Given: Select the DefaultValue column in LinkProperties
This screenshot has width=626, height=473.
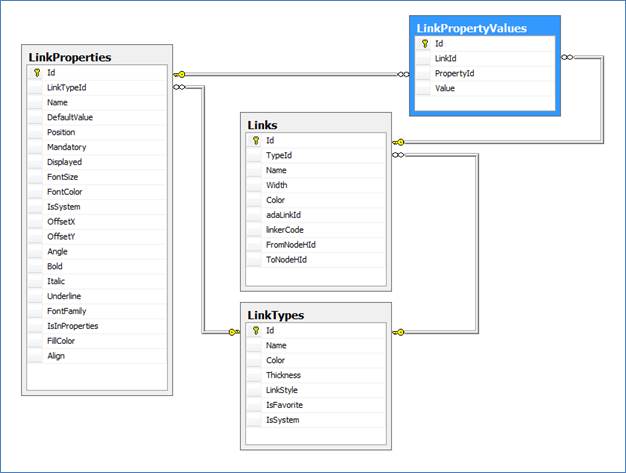Looking at the screenshot, I should pyautogui.click(x=71, y=117).
